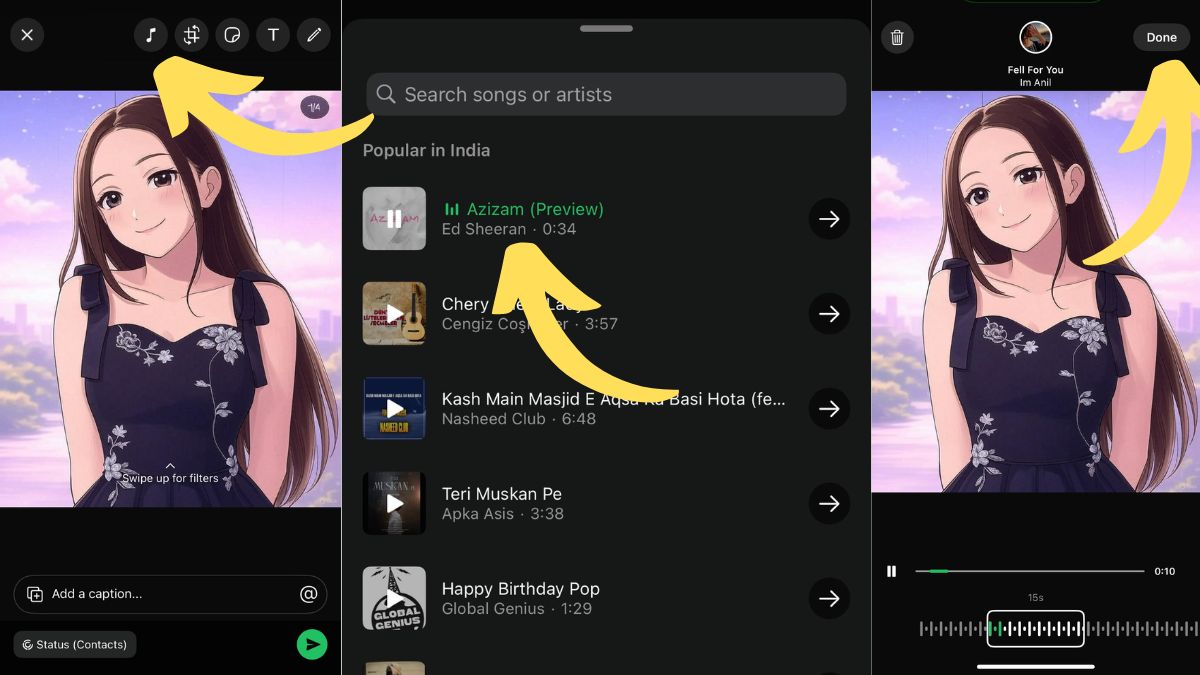This screenshot has height=675, width=1200.
Task: Choose Happy Birthday Pop arrow button
Action: (829, 599)
